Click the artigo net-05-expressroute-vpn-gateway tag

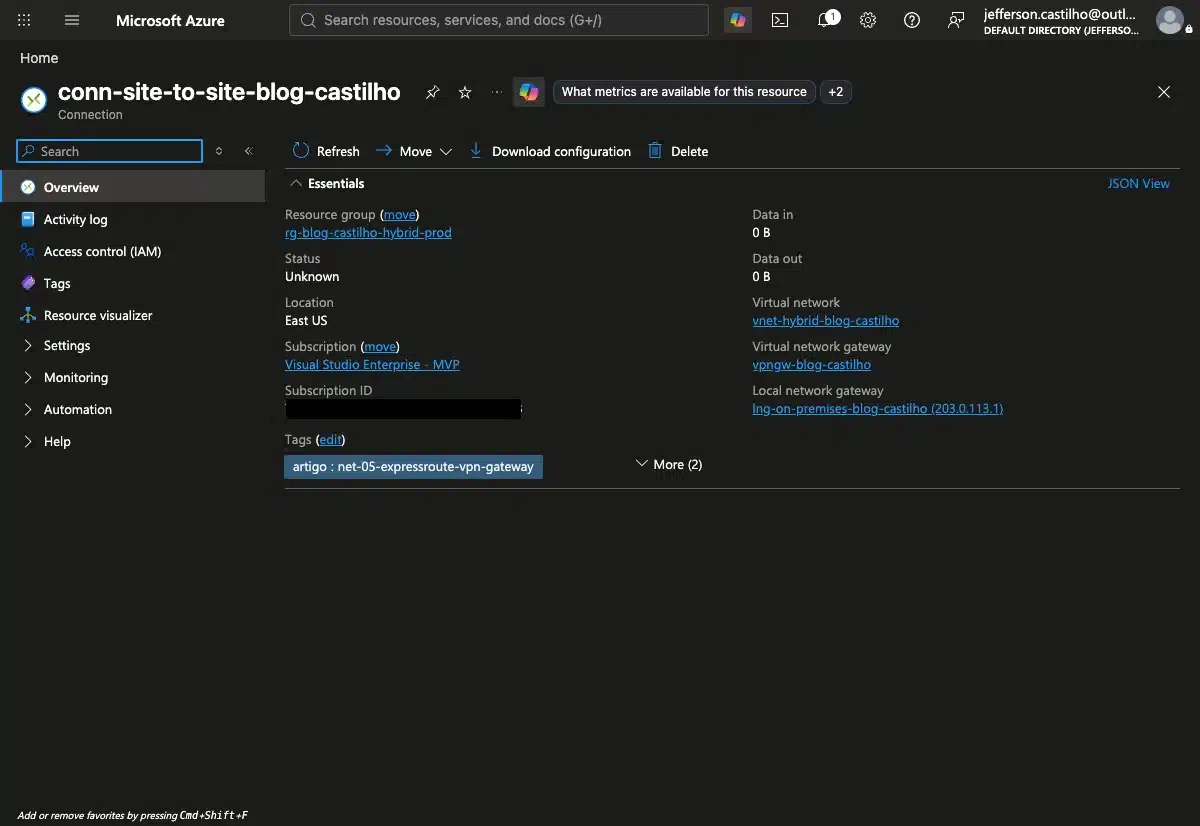pos(413,466)
